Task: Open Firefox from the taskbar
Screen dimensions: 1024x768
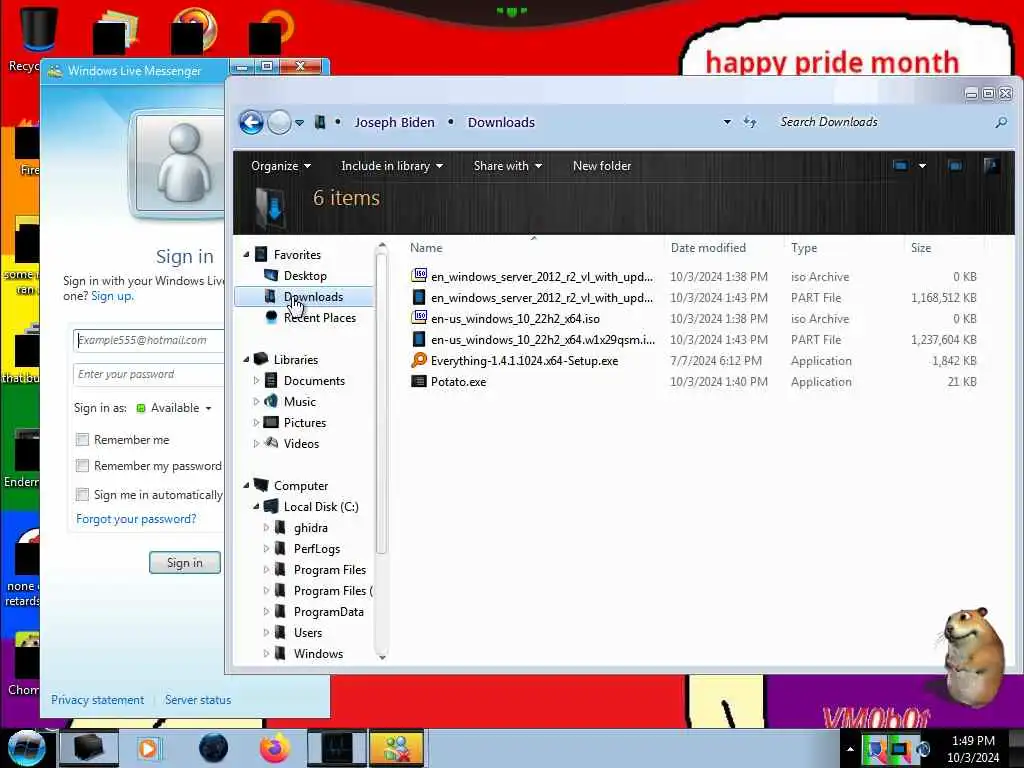Action: [275, 748]
